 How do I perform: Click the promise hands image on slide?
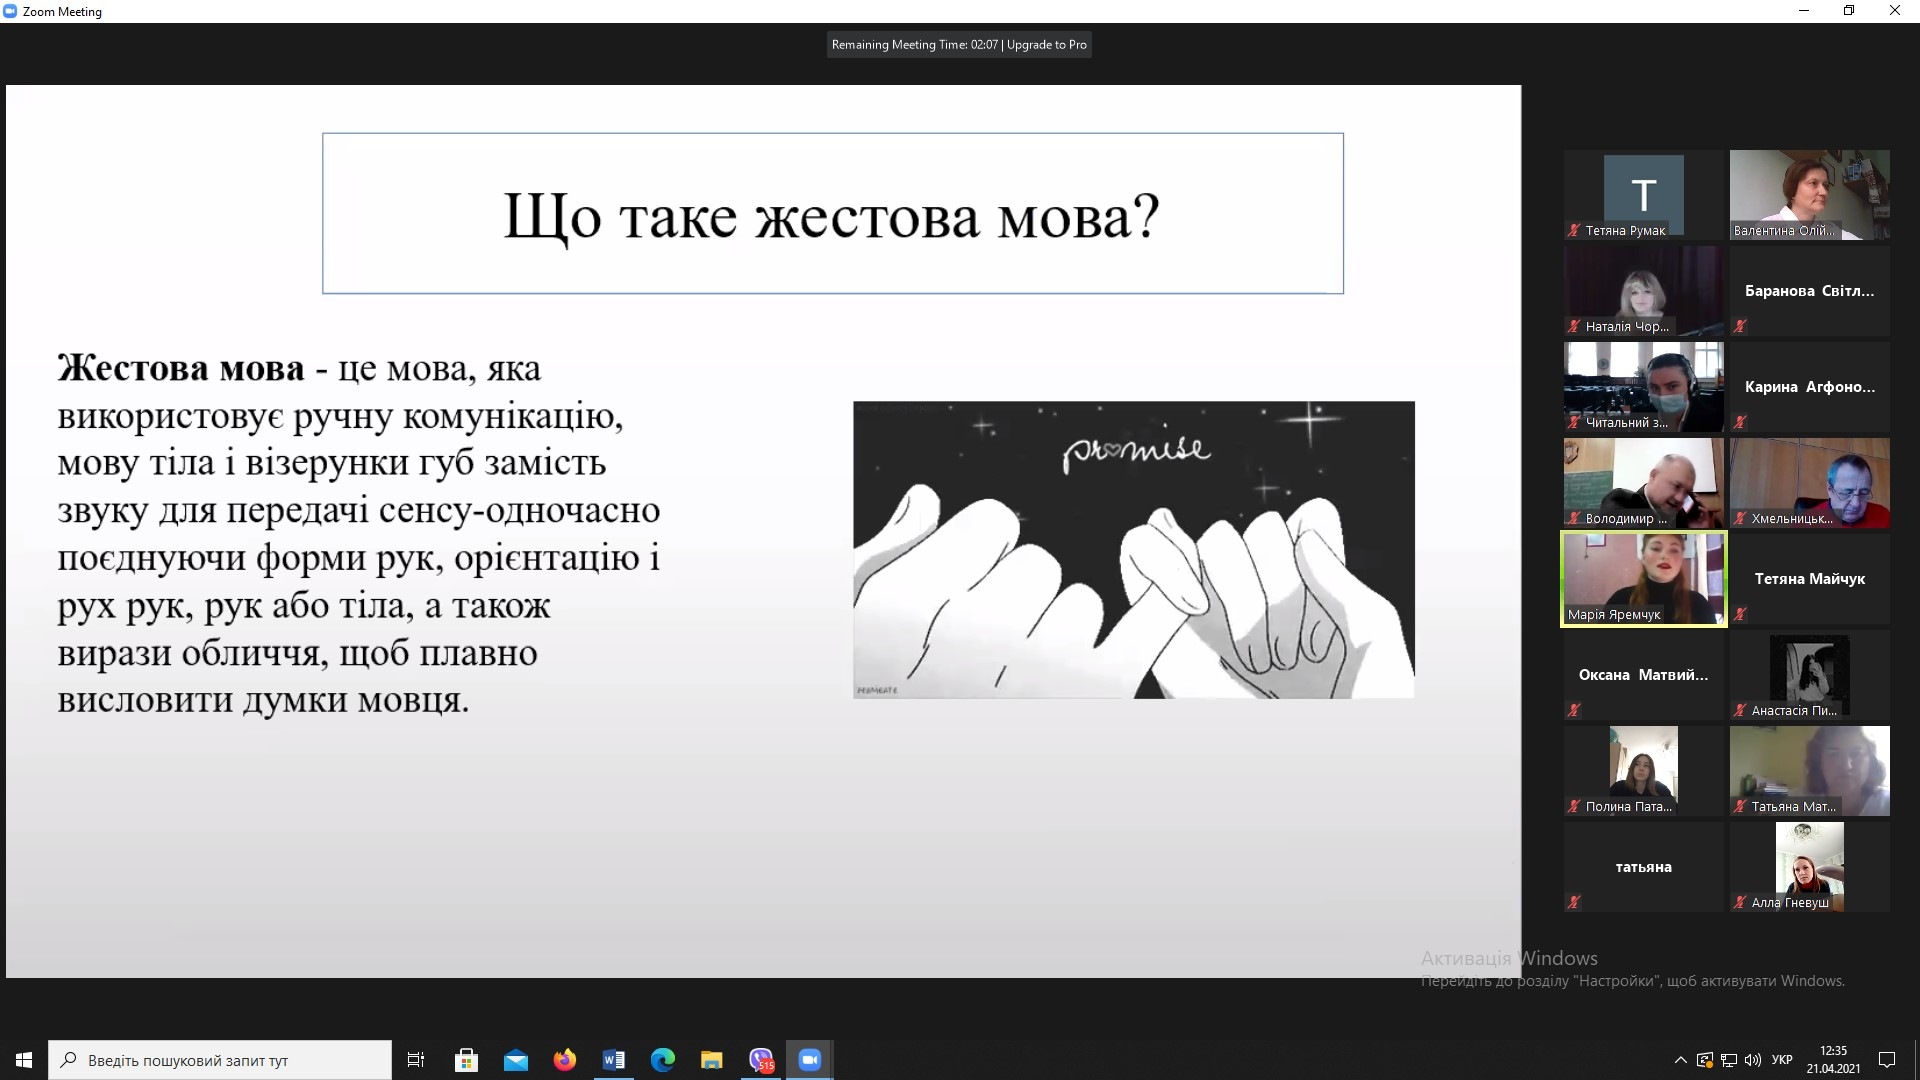(1133, 549)
